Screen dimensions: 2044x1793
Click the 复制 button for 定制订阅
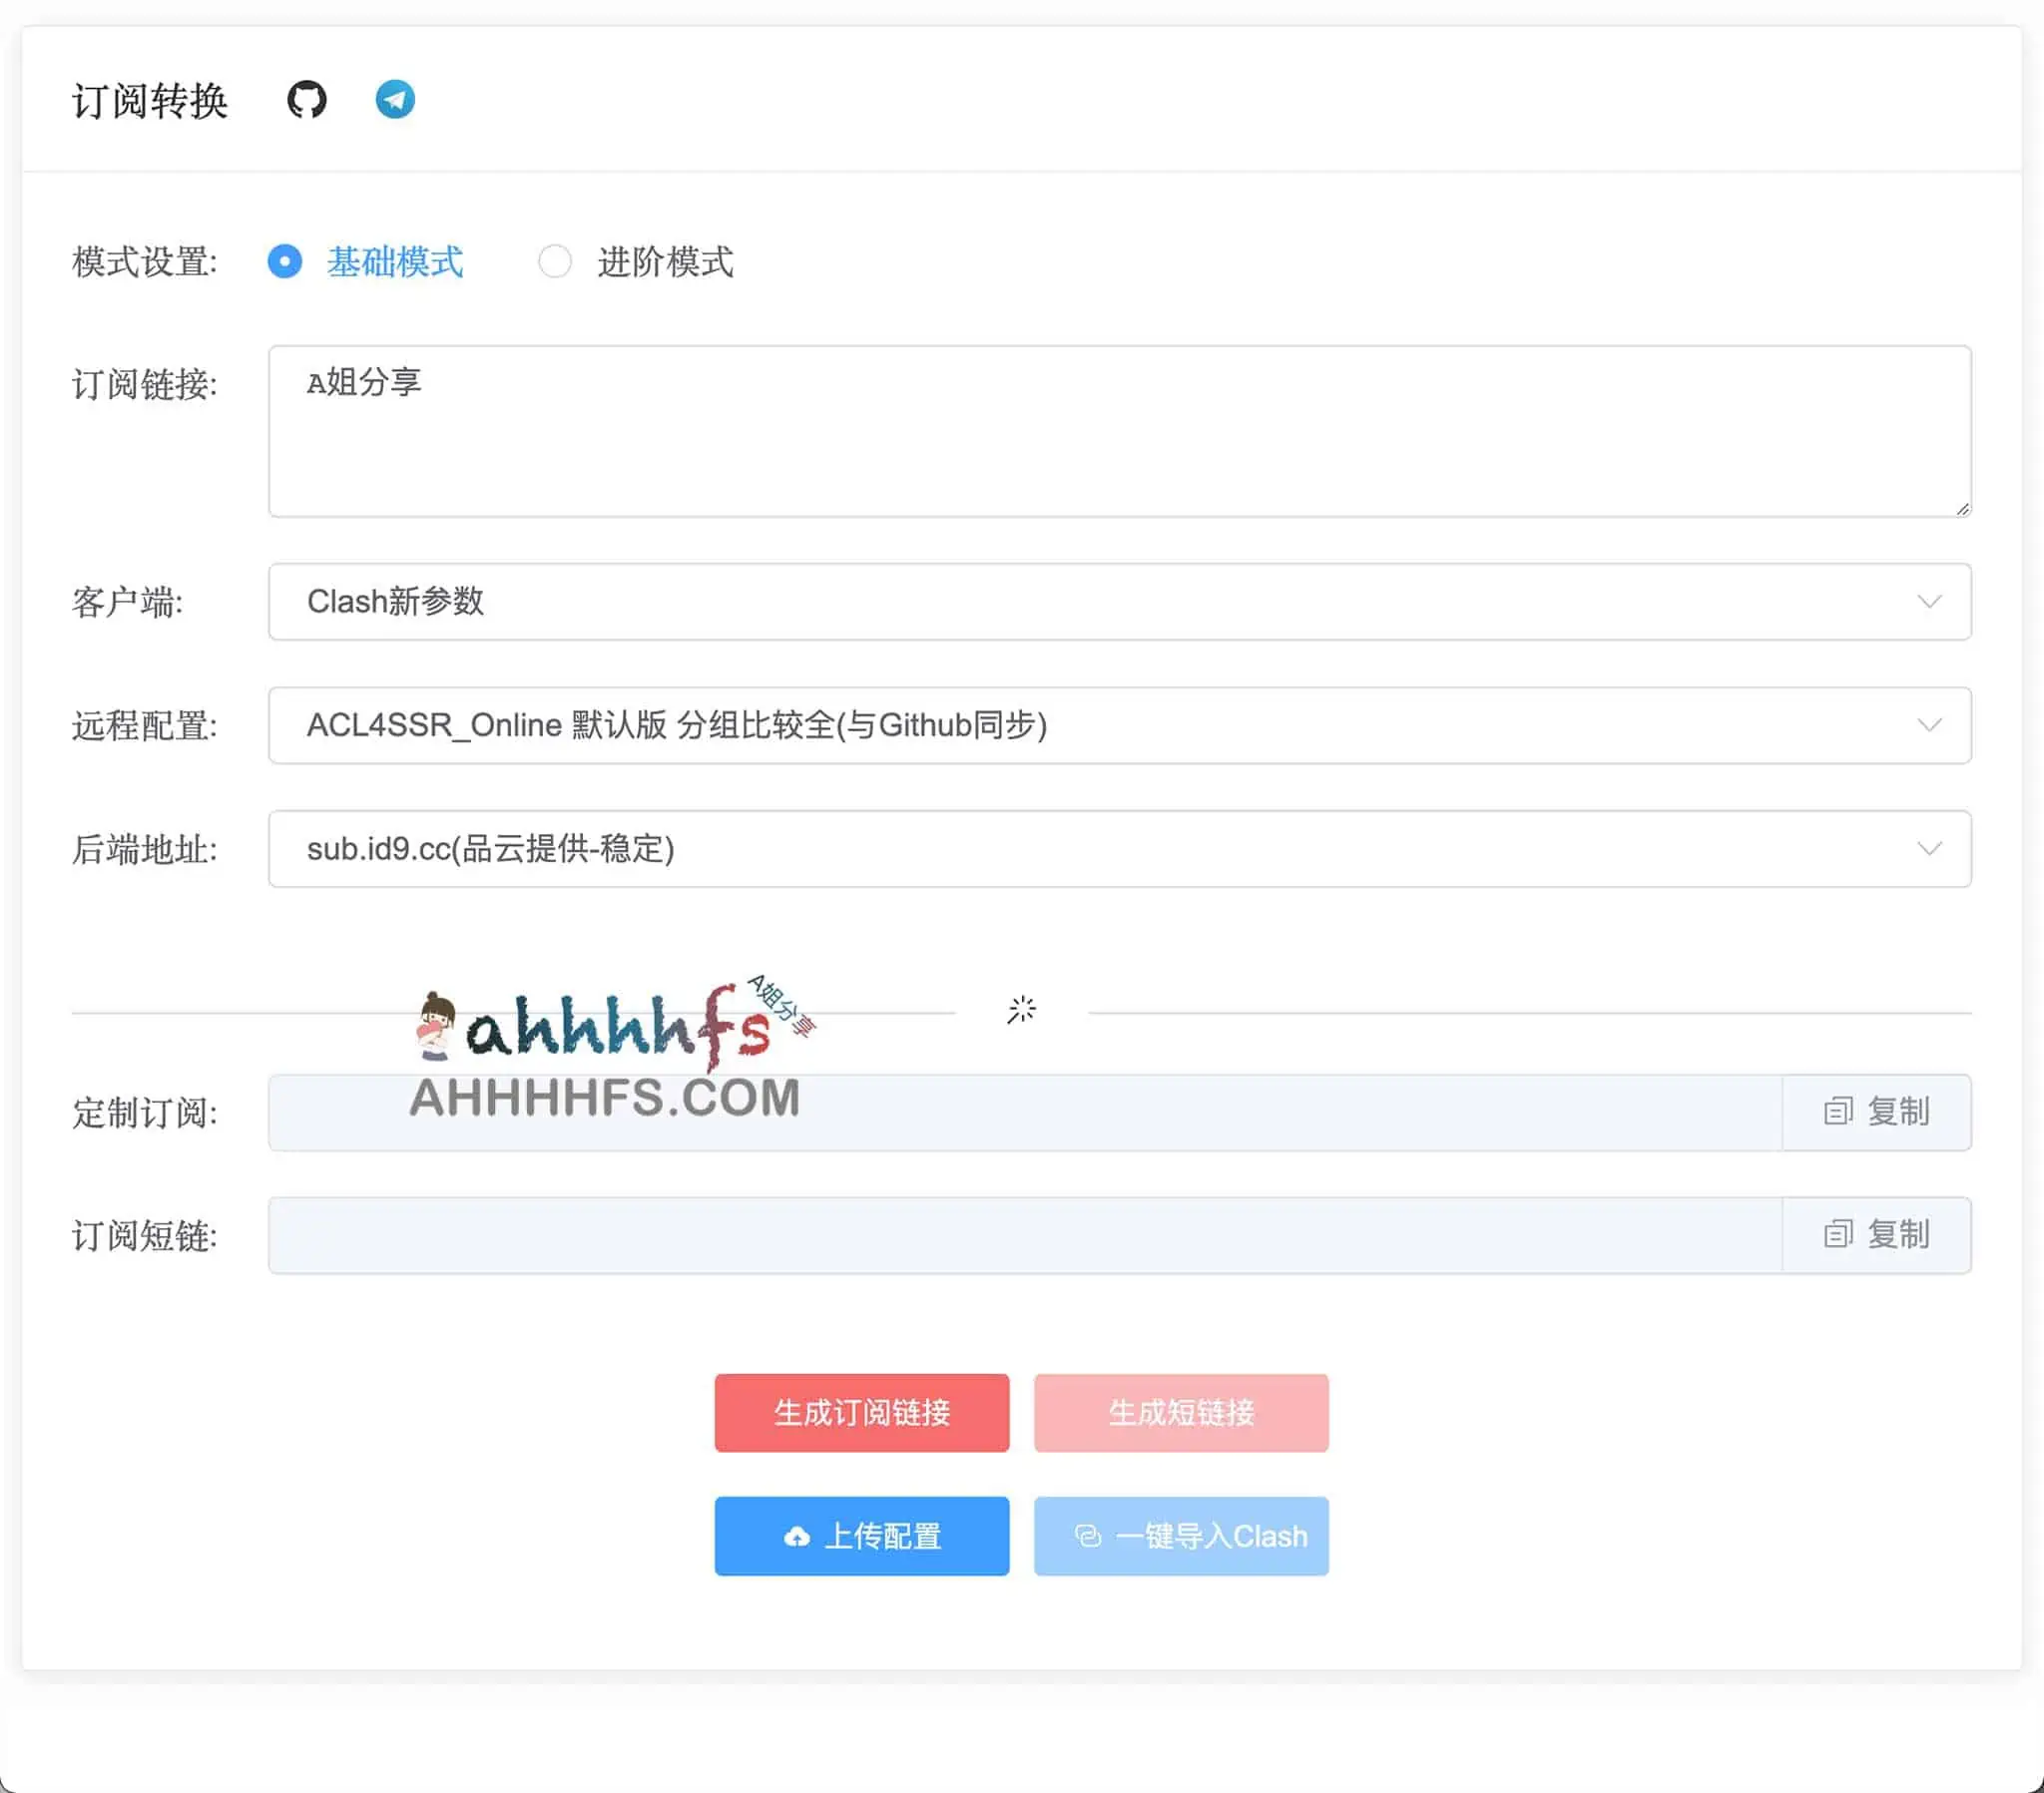click(x=1877, y=1112)
